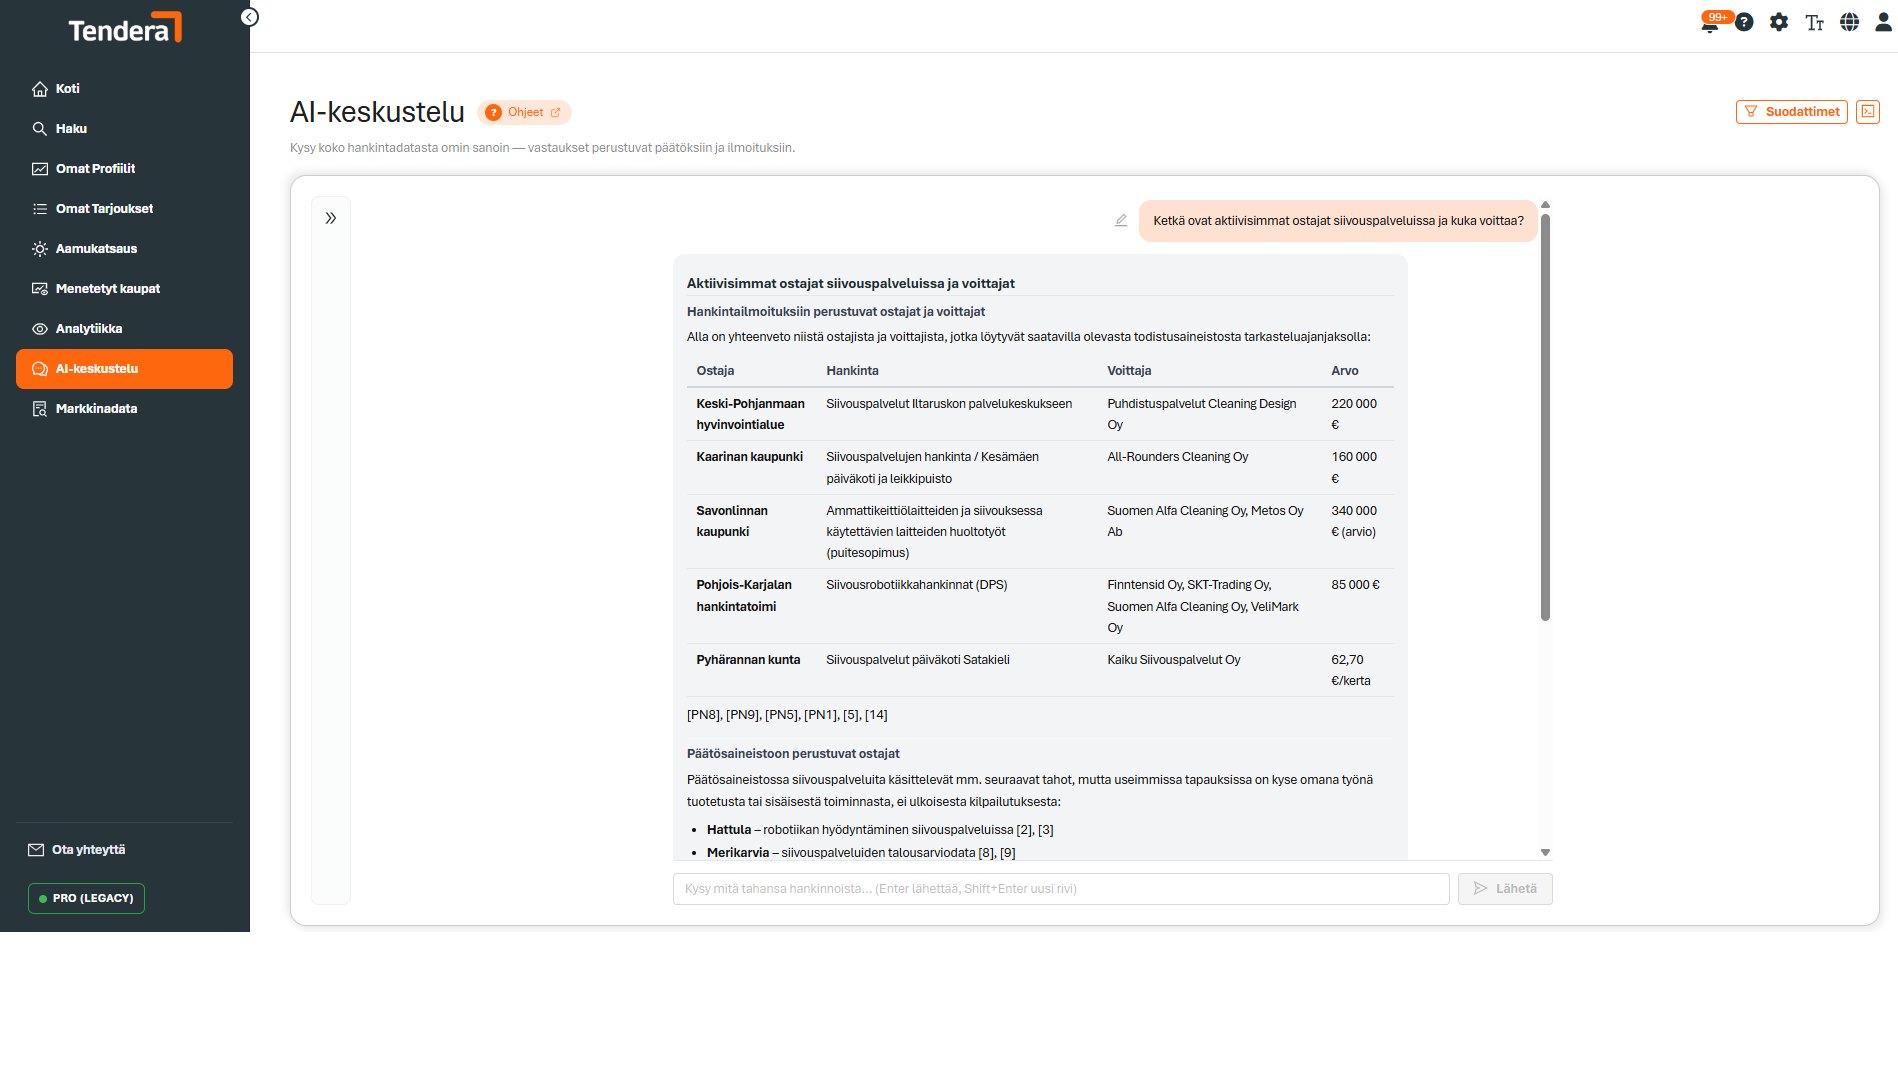Open the help question mark icon

coord(1744,22)
